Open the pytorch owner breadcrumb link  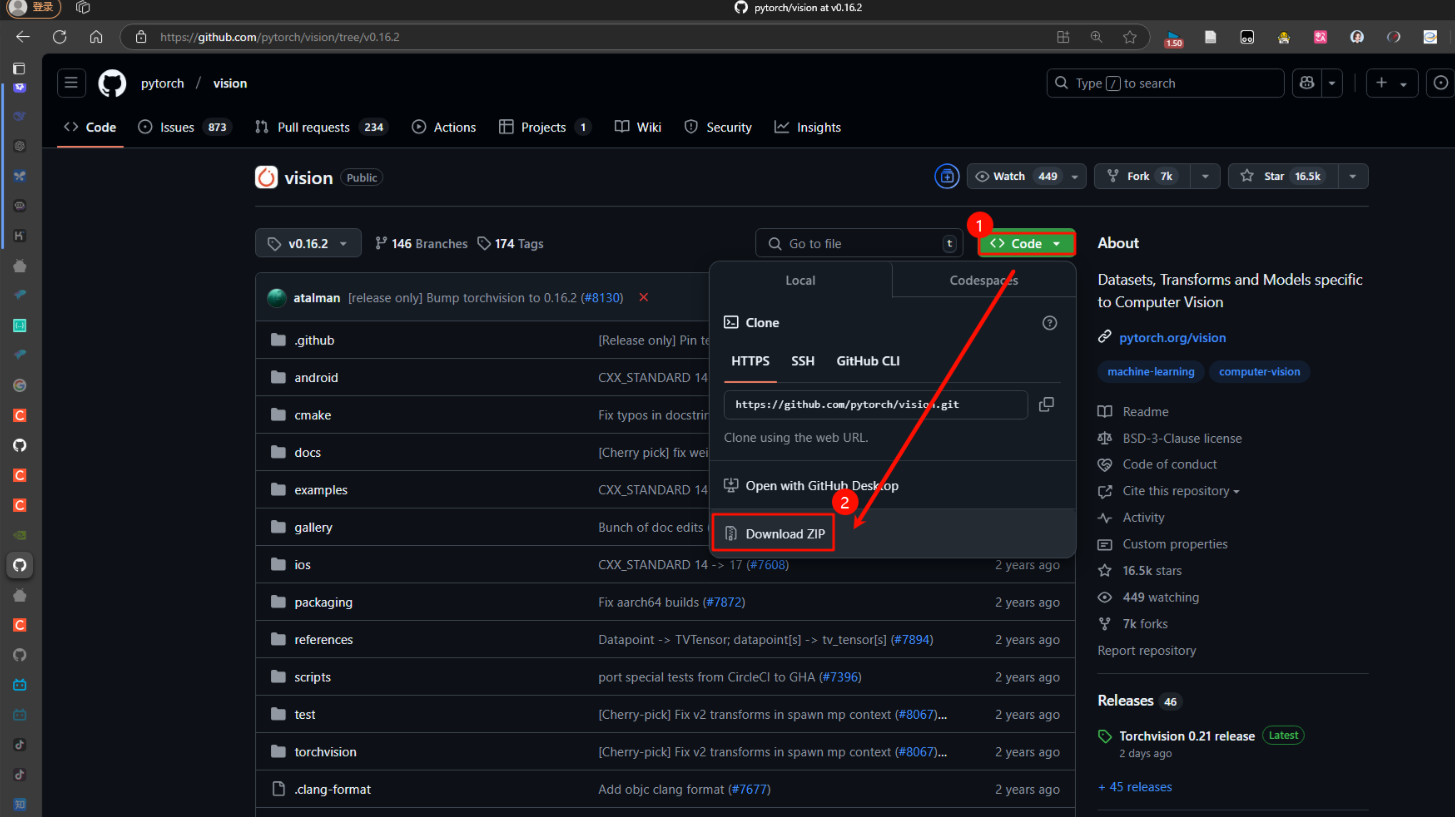click(x=163, y=83)
